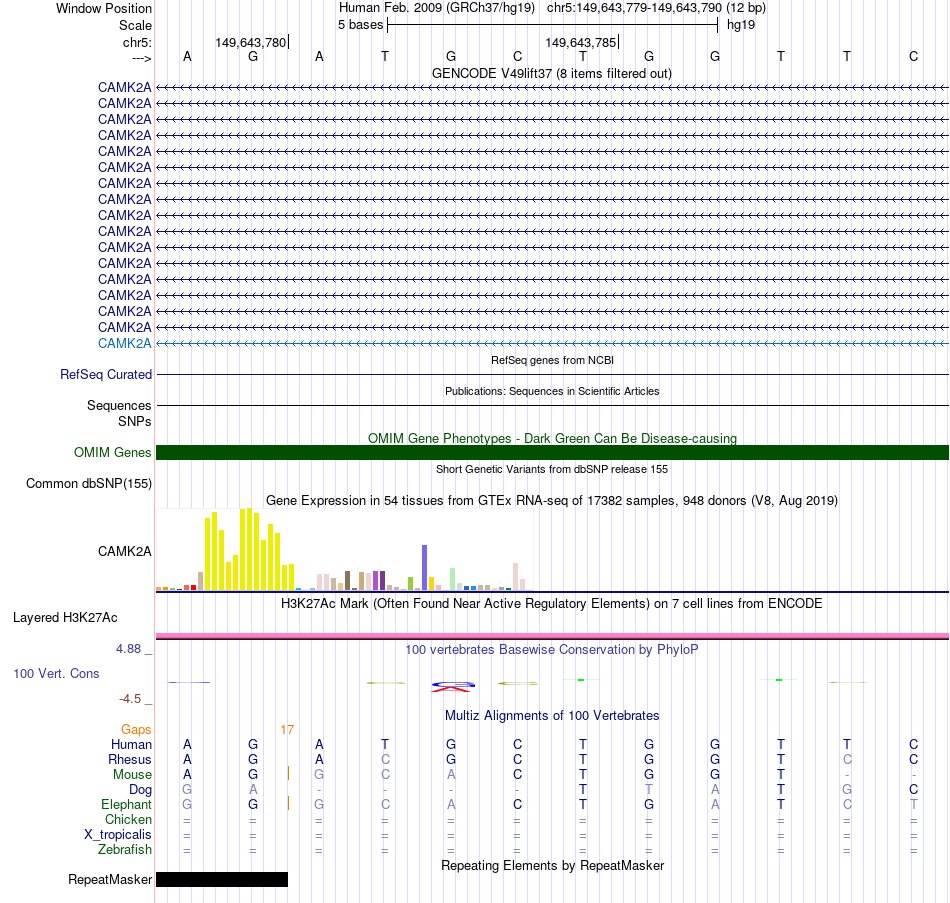Click the 'chr5:' ruler label

coord(137,42)
